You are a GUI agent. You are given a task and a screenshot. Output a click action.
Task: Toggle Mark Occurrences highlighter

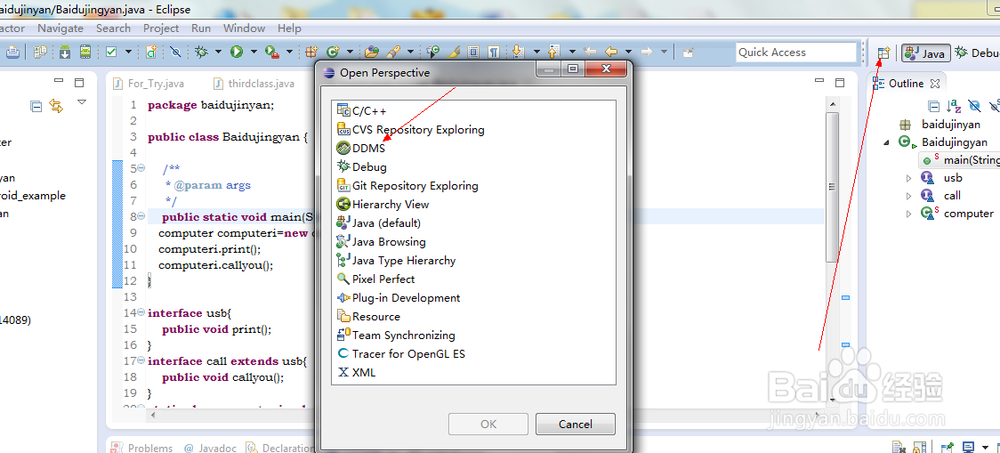pyautogui.click(x=452, y=52)
